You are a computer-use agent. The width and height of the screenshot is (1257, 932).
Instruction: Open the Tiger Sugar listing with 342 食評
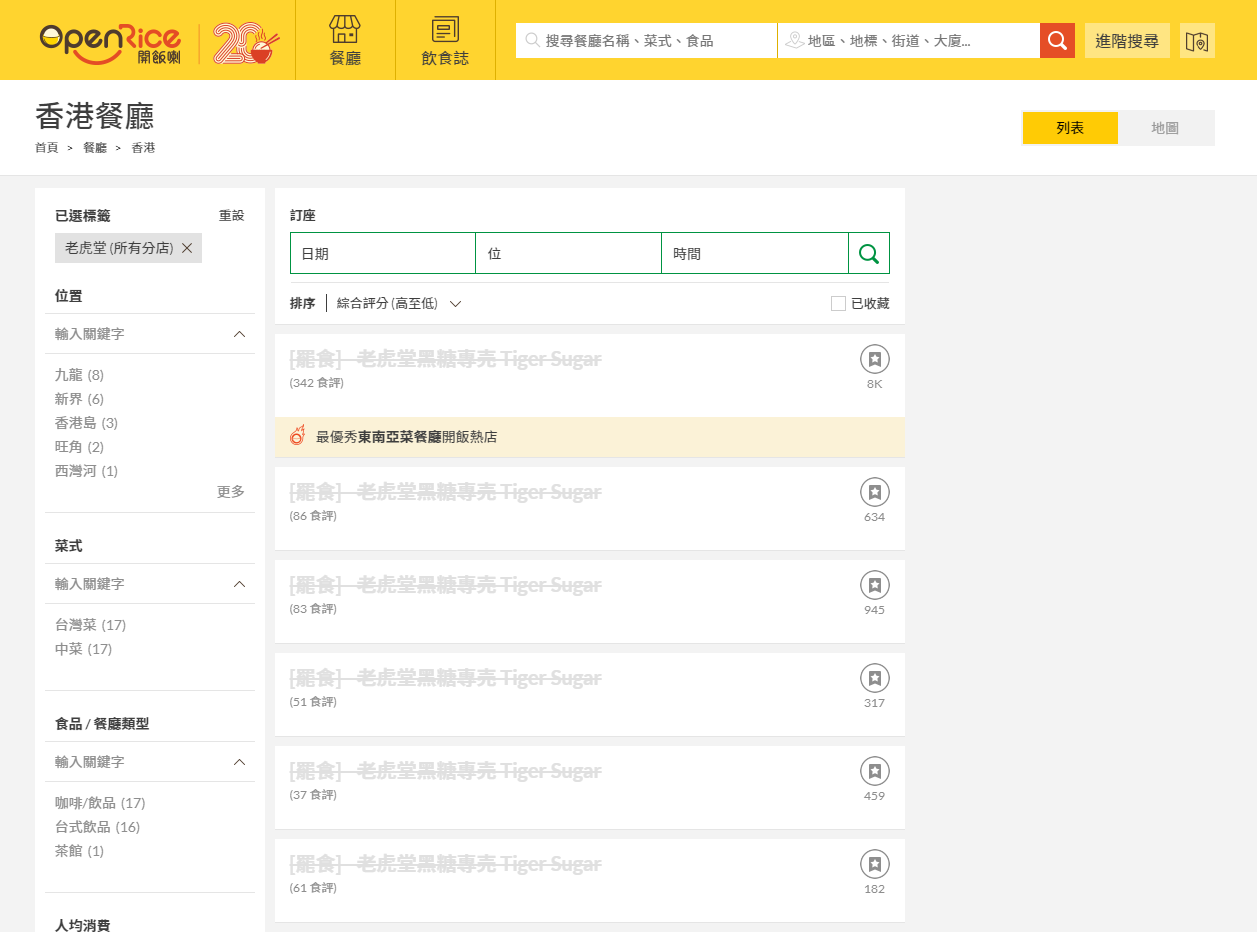click(446, 359)
